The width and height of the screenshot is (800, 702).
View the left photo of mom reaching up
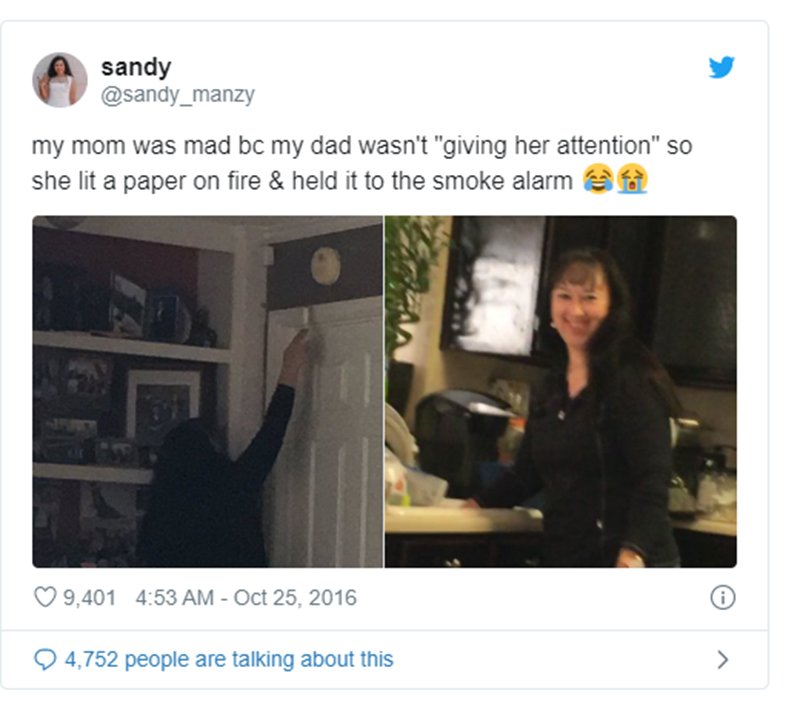[x=208, y=391]
